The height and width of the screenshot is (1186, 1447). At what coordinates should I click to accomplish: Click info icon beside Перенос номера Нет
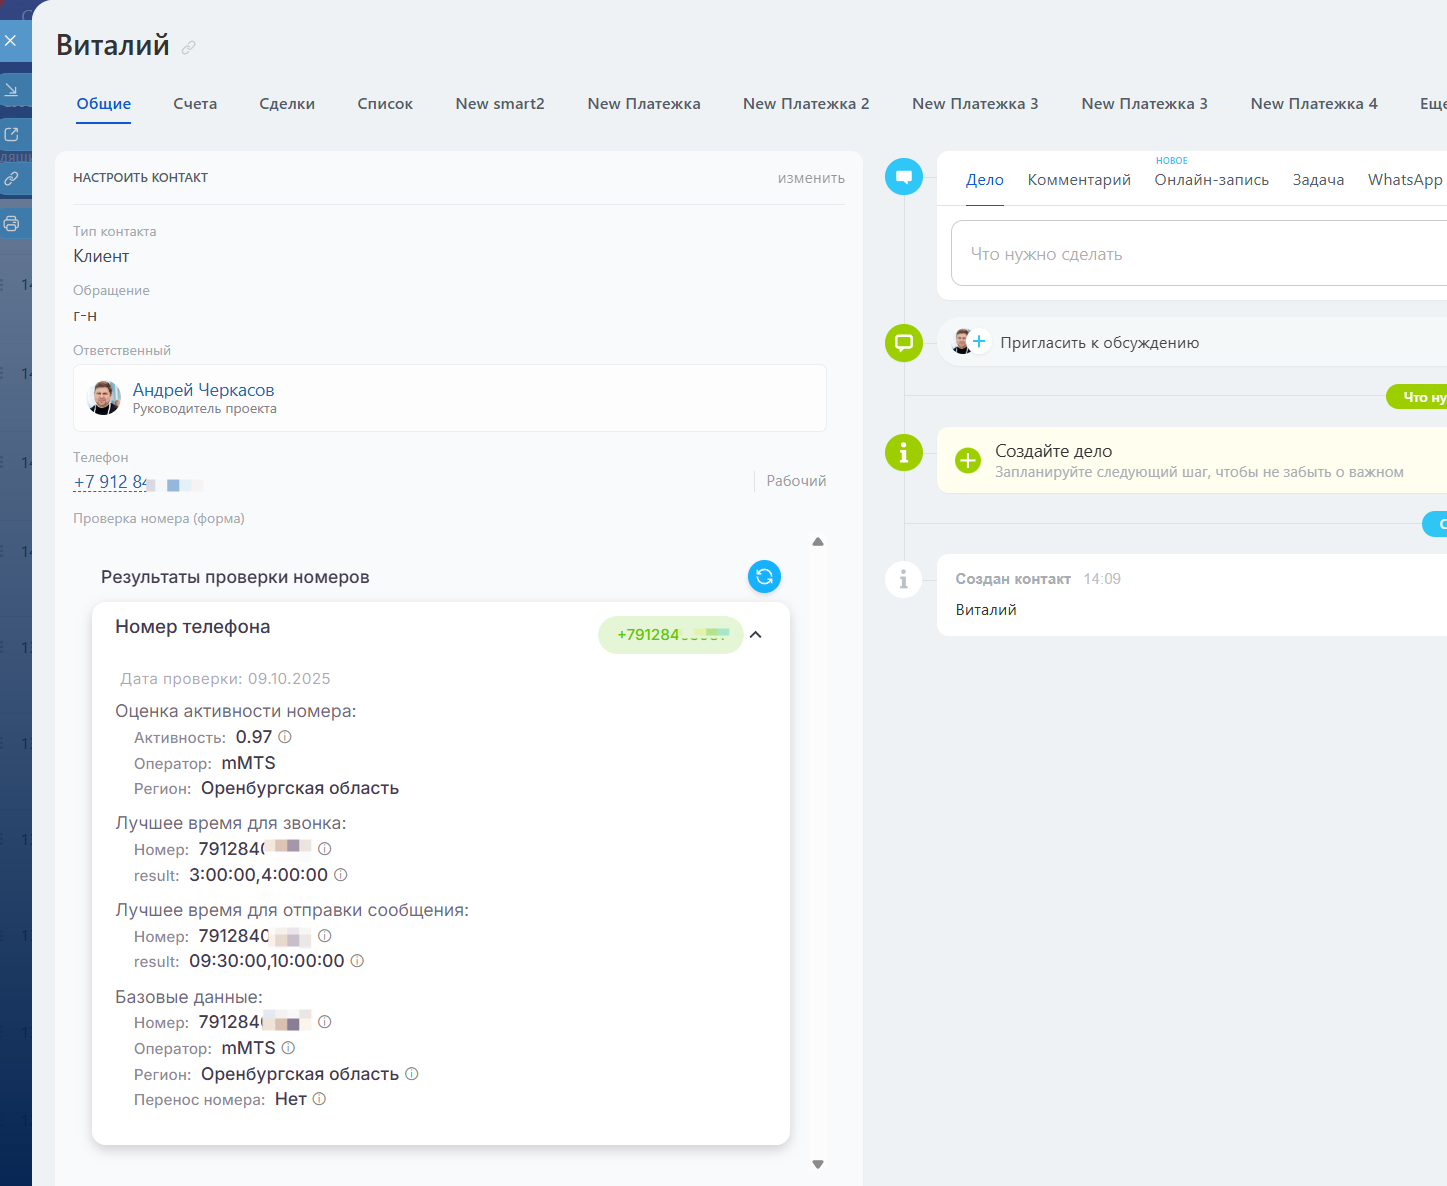(x=320, y=1099)
